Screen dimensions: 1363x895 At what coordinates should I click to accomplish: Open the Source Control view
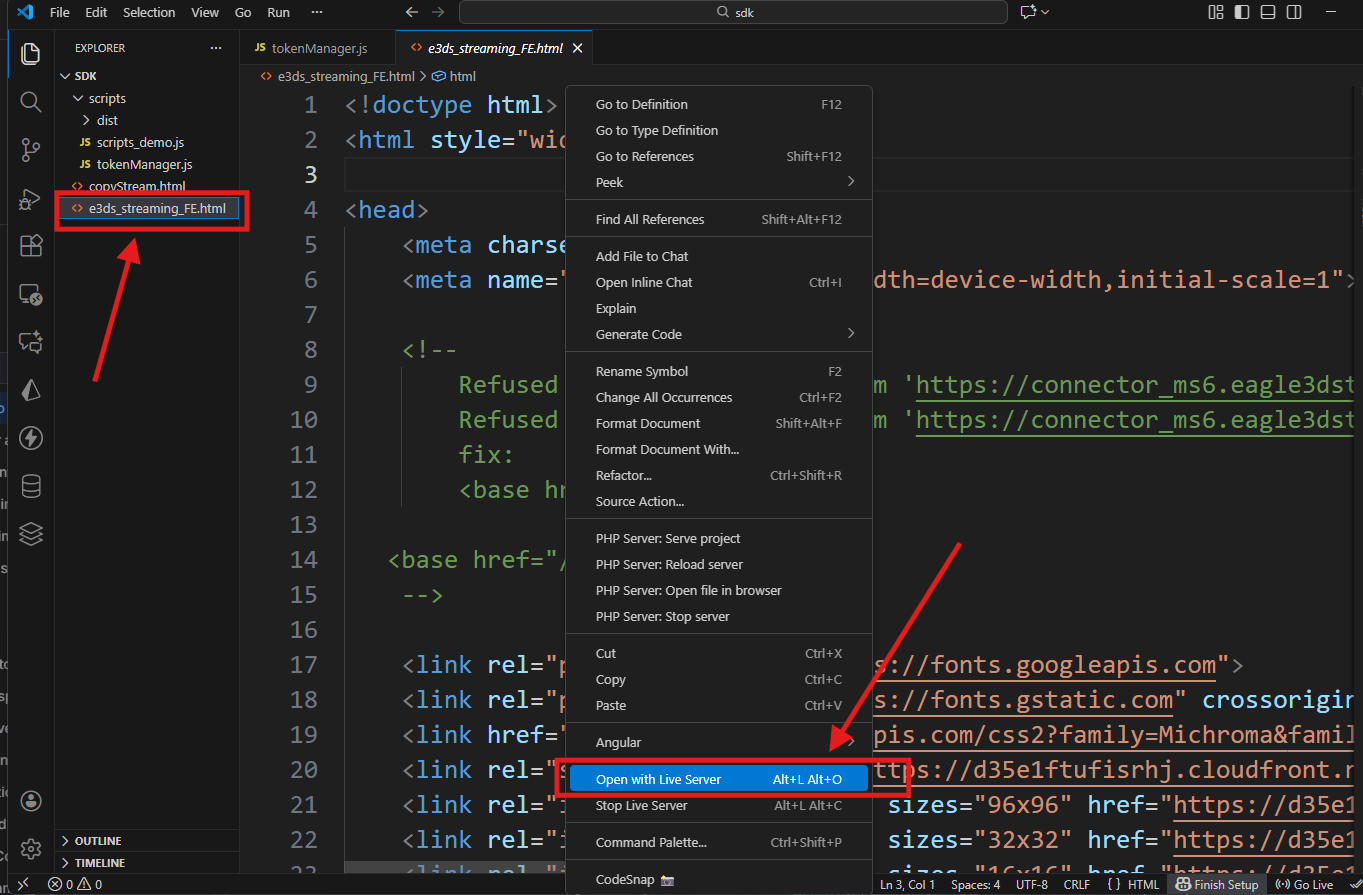(x=31, y=150)
